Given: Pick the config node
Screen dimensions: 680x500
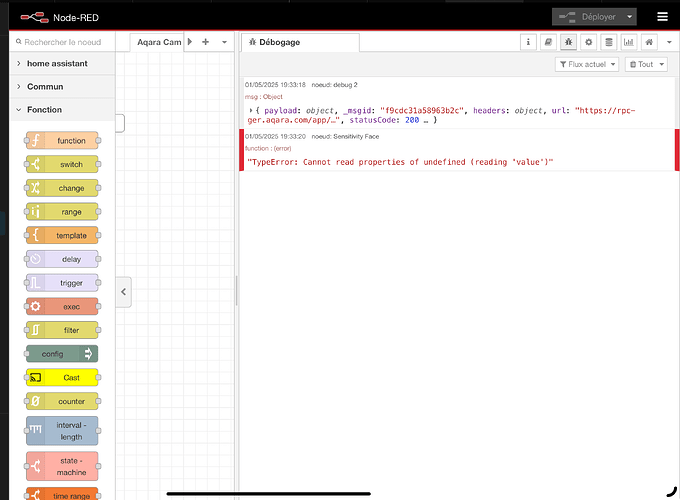Looking at the screenshot, I should 62,354.
